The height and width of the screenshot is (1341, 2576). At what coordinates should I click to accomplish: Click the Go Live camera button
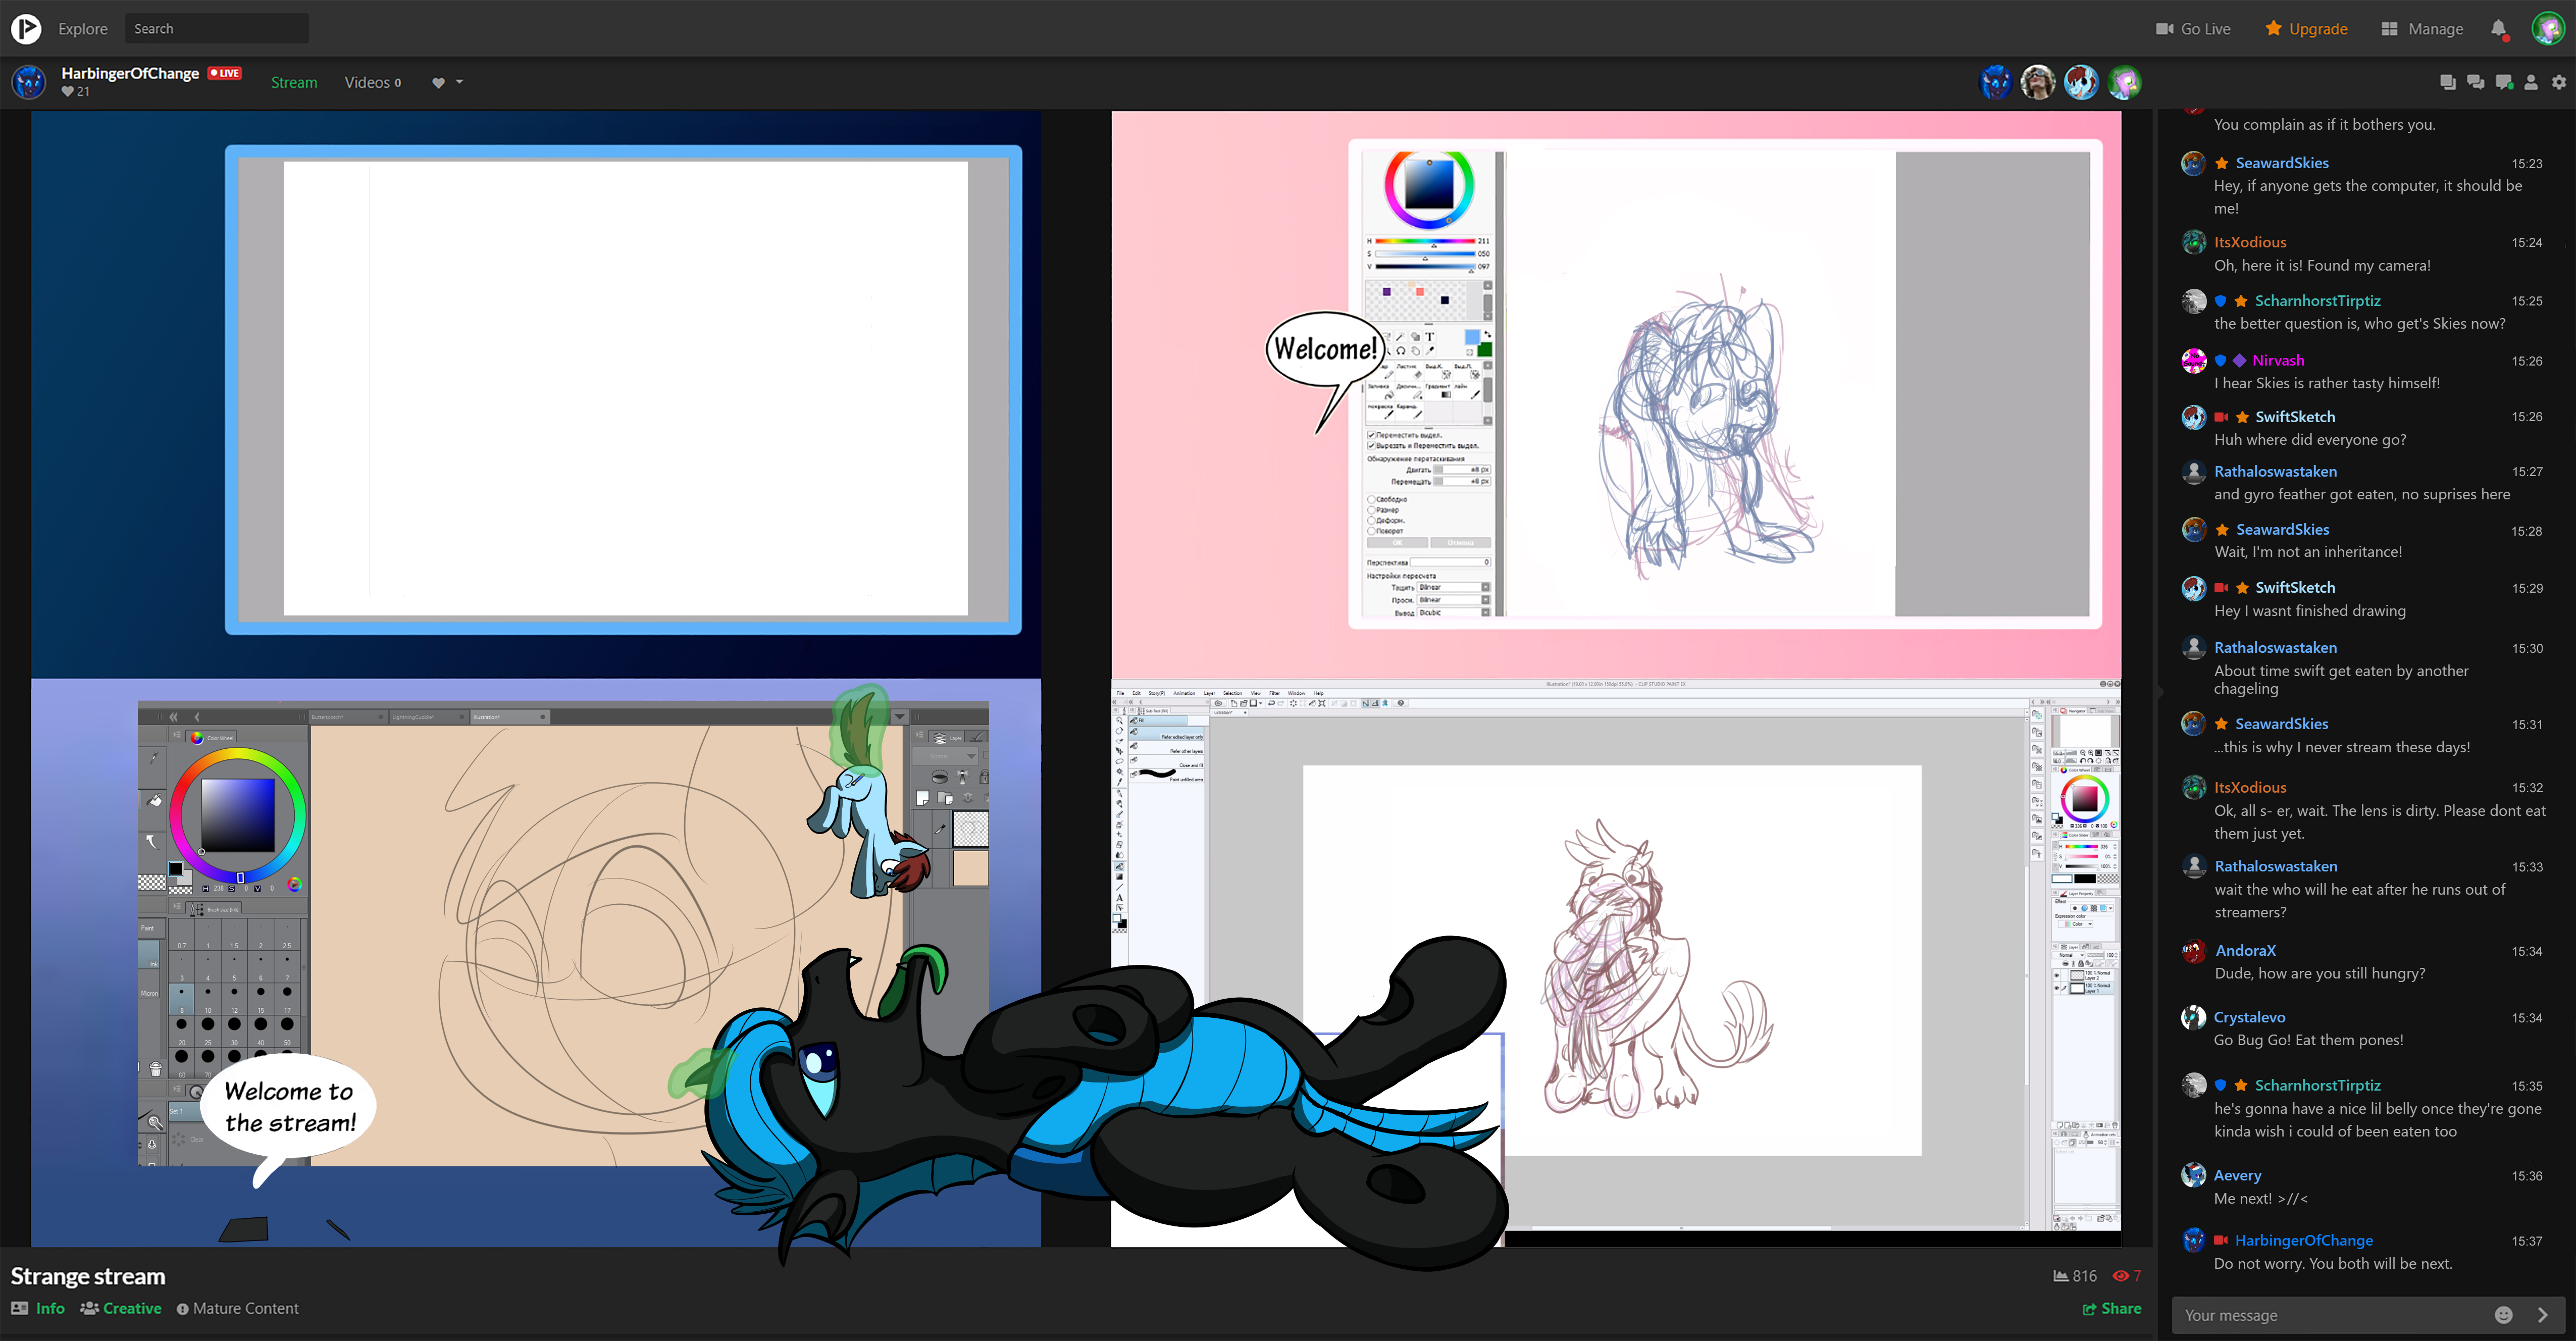[x=2193, y=28]
